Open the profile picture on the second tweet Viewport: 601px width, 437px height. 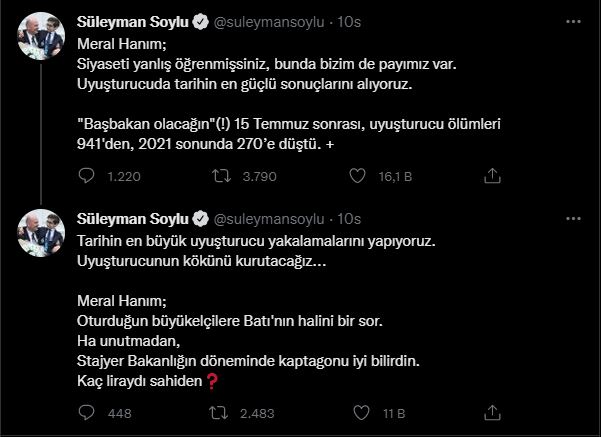click(41, 233)
